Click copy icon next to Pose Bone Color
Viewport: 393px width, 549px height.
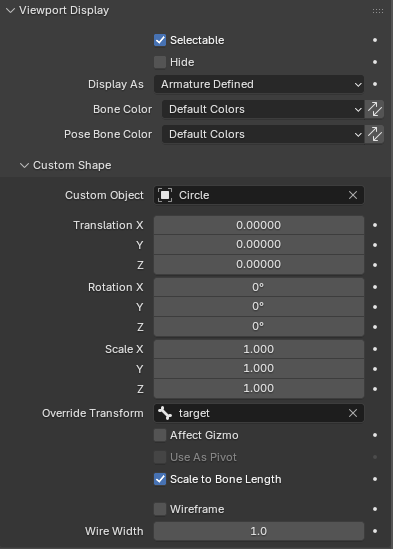click(x=374, y=134)
